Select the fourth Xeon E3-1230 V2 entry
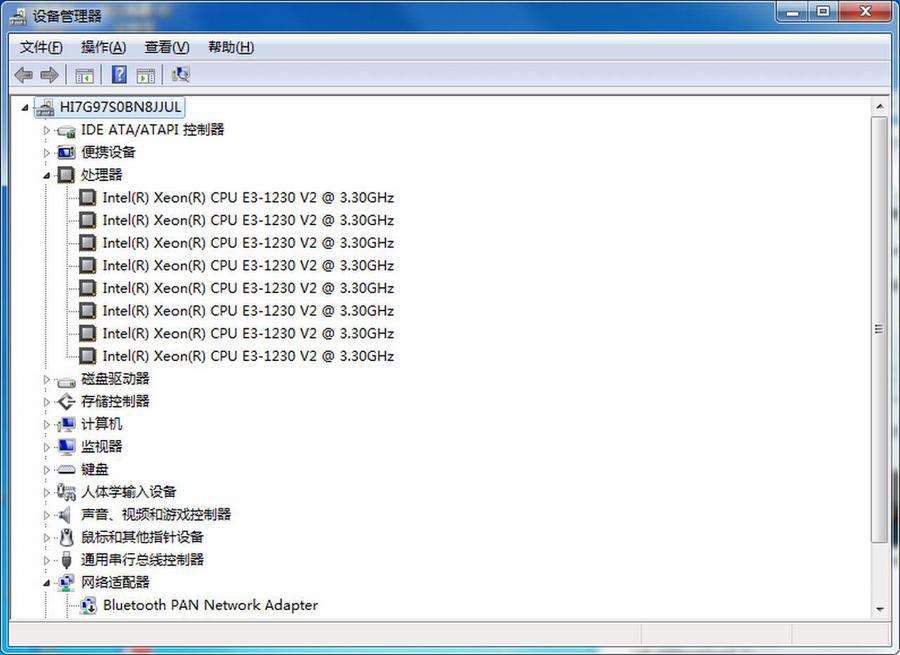 [248, 266]
